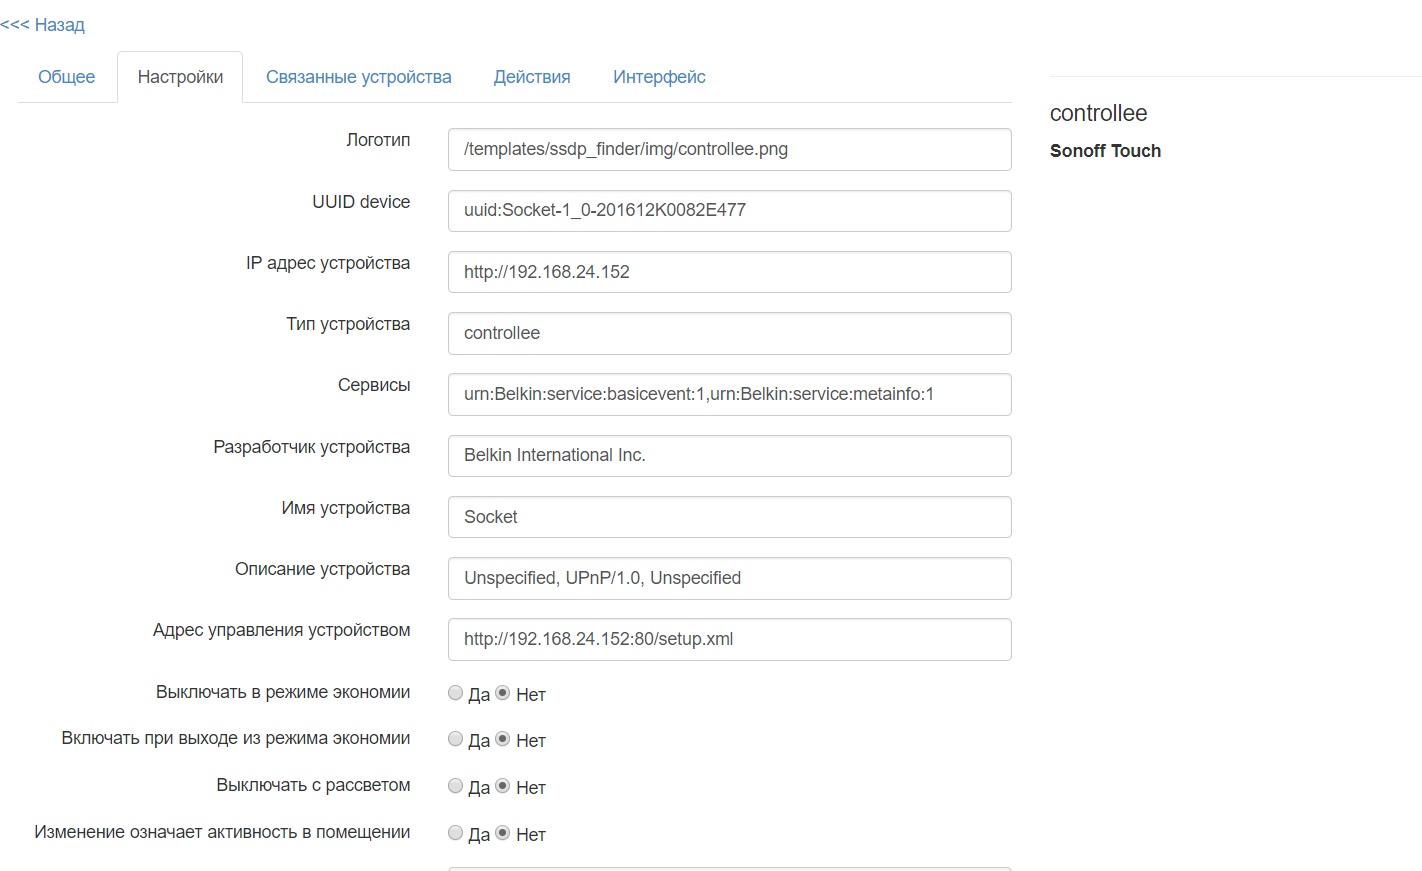Screen dimensions: 1422x871
Task: Edit the Тип устройства field
Action: coord(729,333)
